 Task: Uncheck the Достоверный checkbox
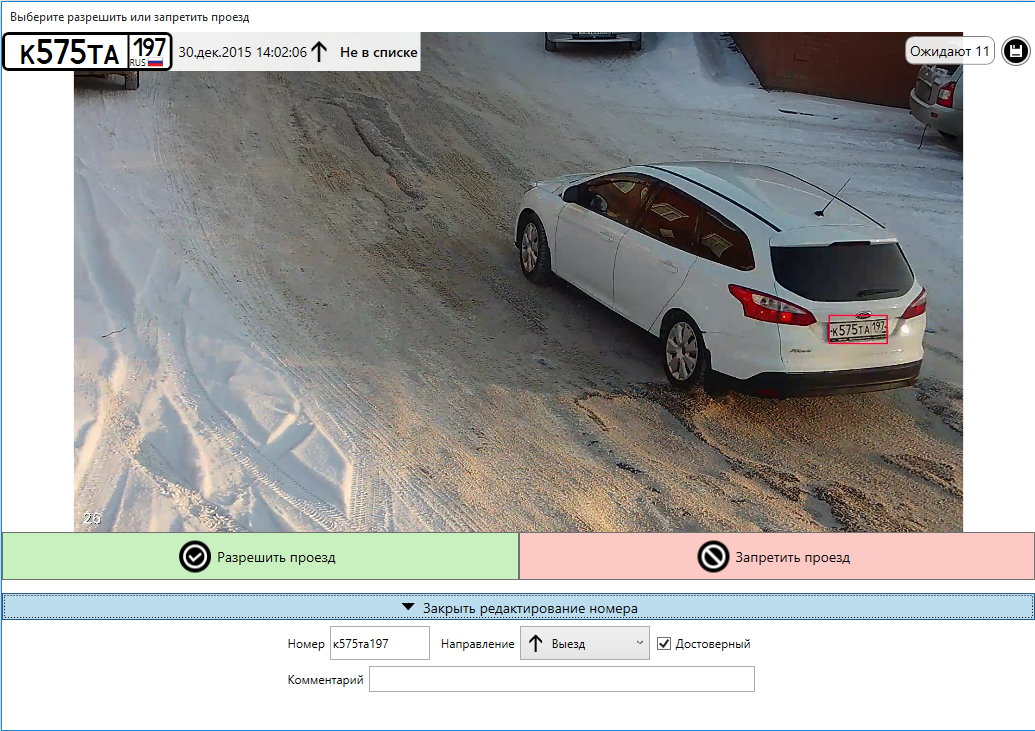pyautogui.click(x=664, y=644)
